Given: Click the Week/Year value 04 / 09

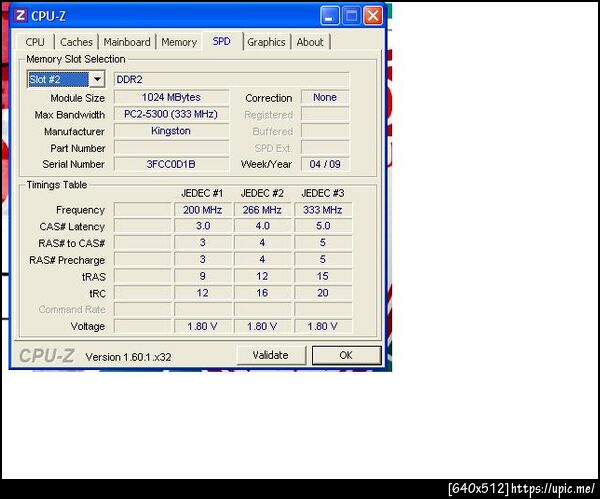Looking at the screenshot, I should [x=325, y=164].
